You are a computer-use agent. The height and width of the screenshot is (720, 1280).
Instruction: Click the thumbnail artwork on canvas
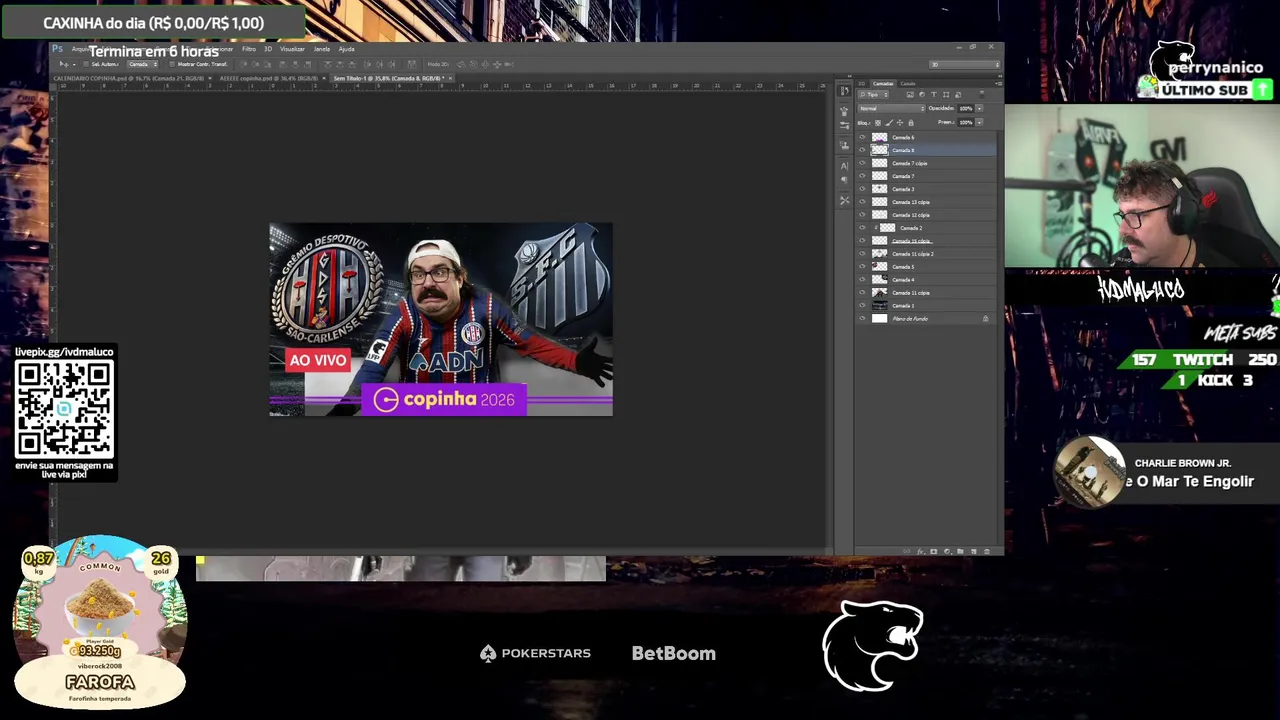pyautogui.click(x=441, y=319)
